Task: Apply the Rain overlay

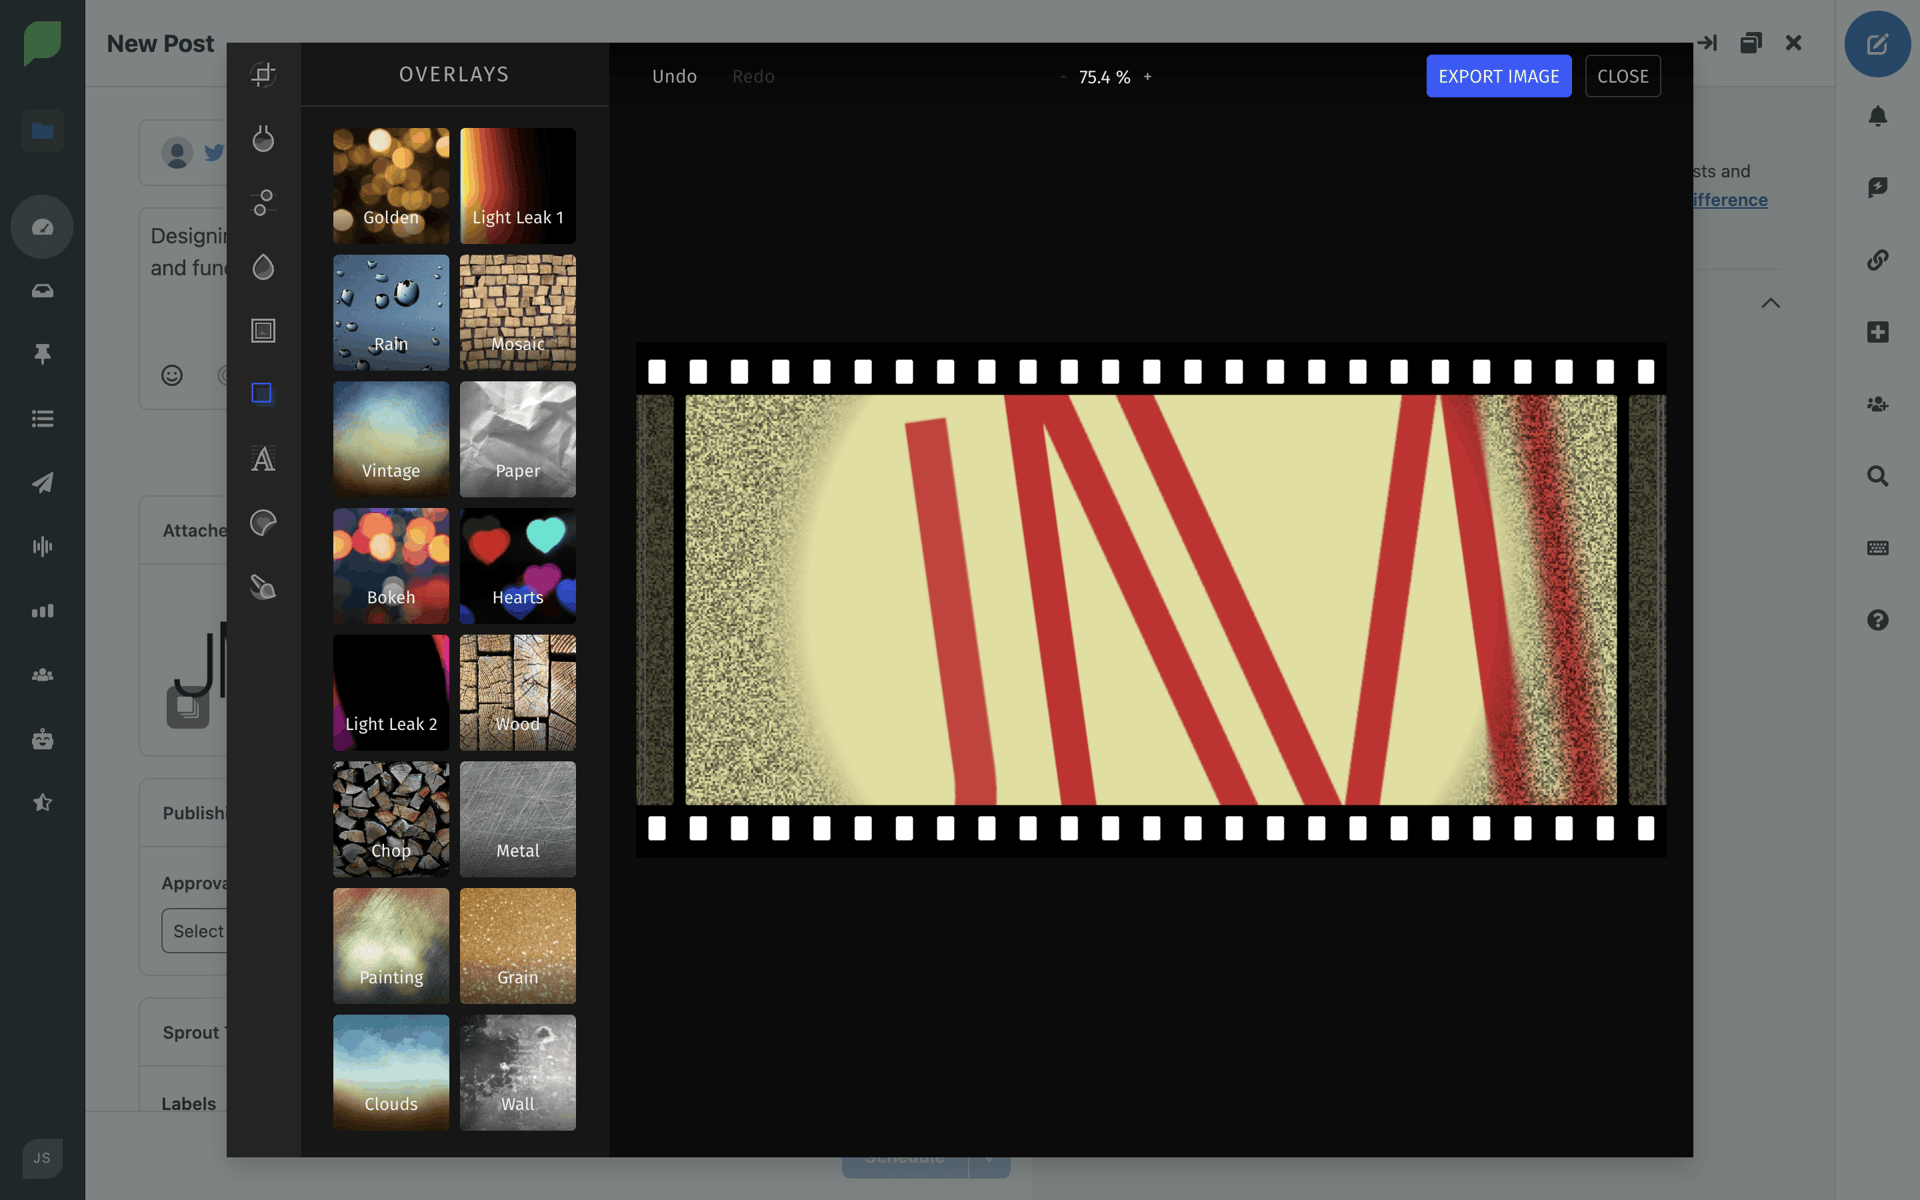Action: point(391,313)
